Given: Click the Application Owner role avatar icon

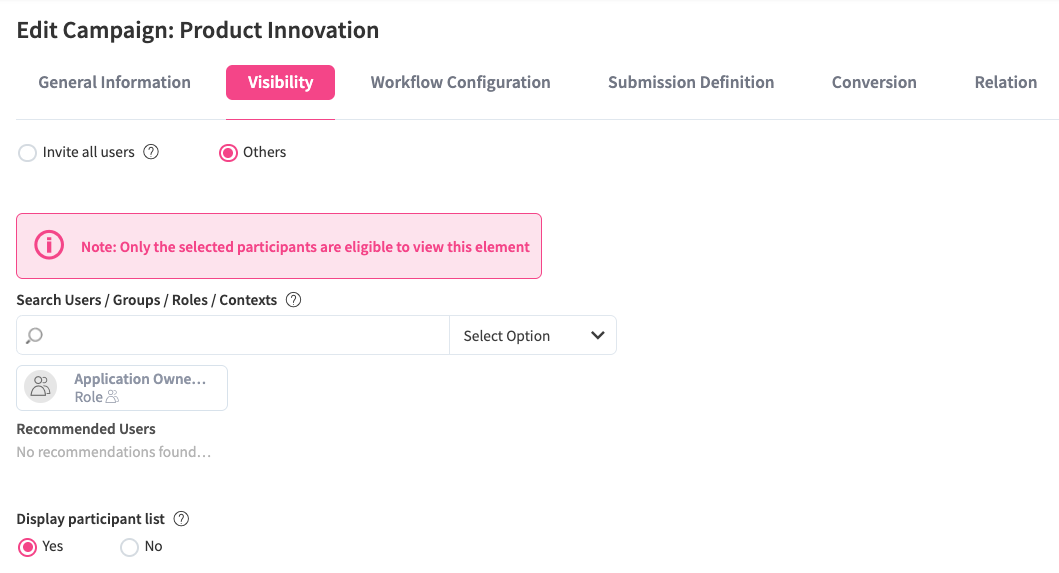Looking at the screenshot, I should (41, 387).
